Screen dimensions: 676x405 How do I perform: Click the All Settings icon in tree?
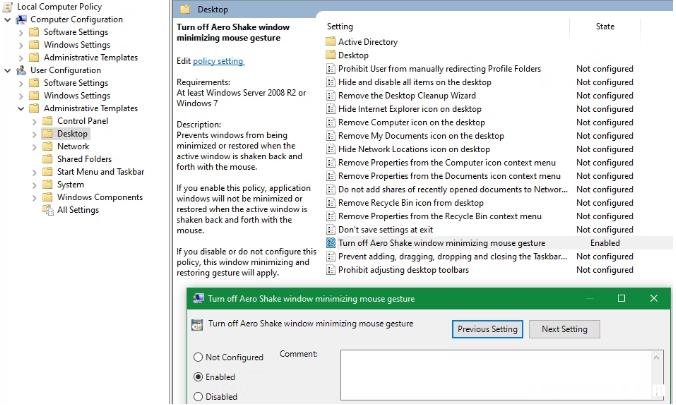[47, 210]
